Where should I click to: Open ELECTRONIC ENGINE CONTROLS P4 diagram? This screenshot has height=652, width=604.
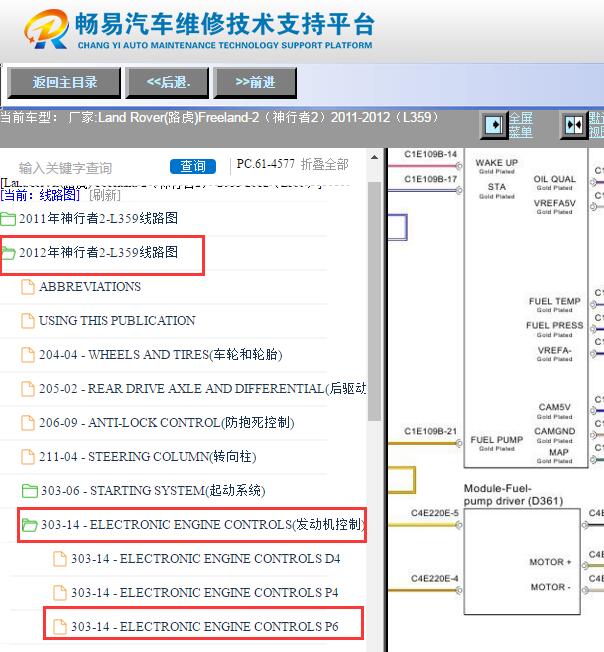[205, 593]
